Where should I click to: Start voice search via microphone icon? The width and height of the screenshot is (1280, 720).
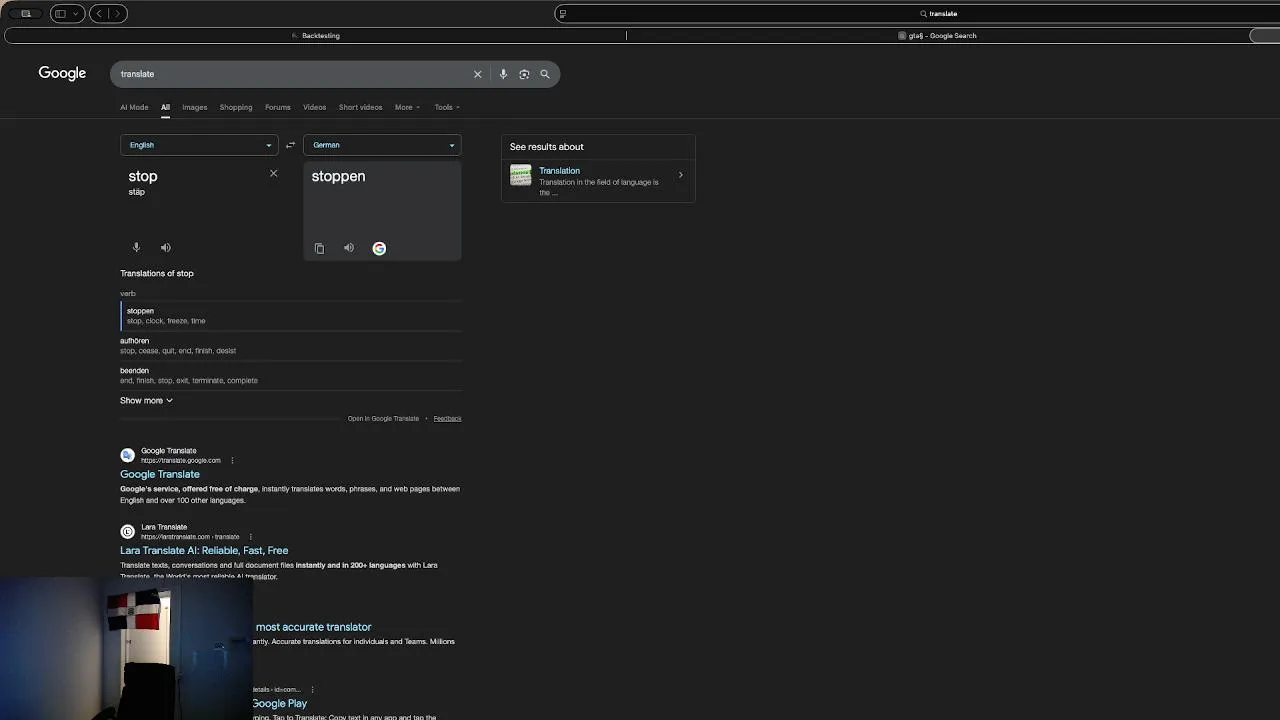click(x=503, y=74)
